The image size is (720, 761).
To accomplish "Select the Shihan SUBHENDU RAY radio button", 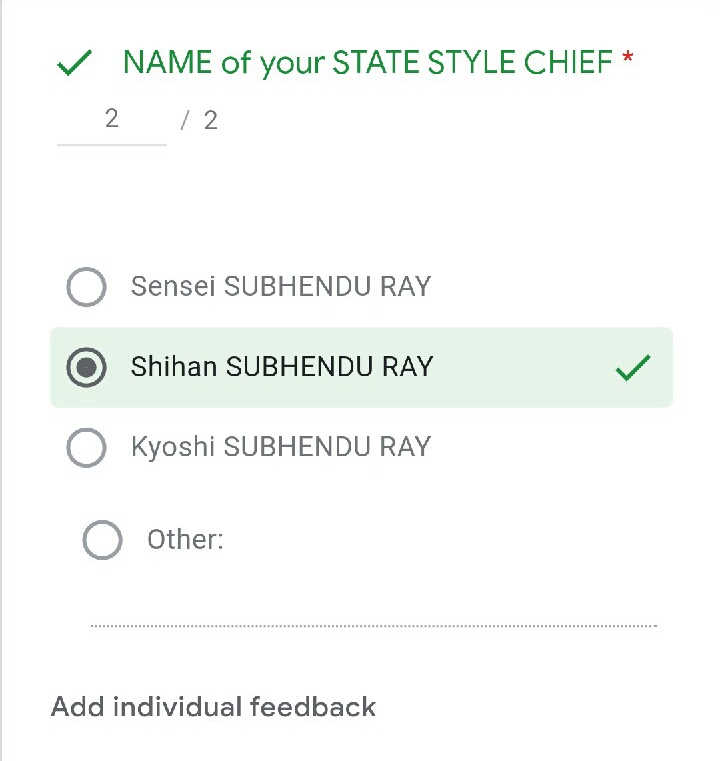I will 86,367.
